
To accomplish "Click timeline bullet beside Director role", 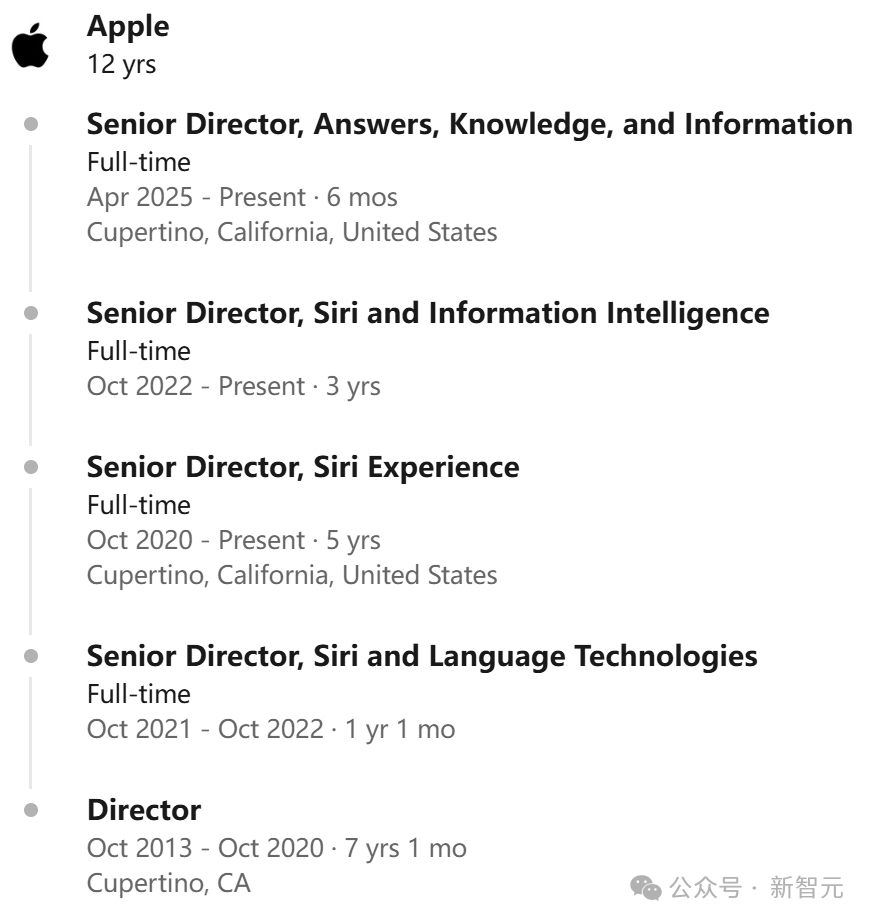I will 31,810.
